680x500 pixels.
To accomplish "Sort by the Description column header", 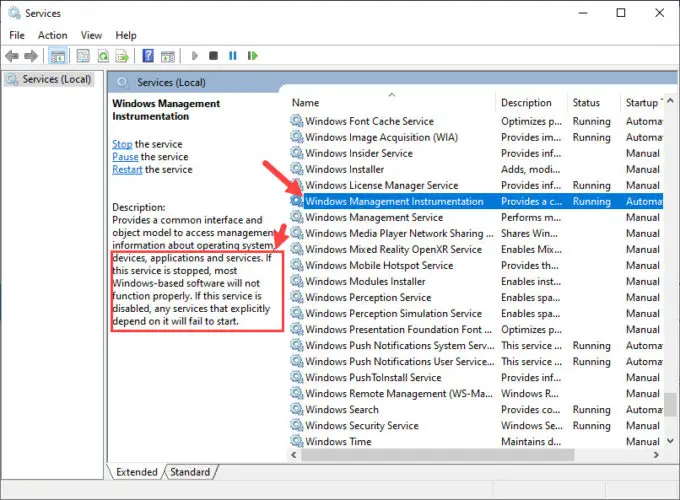I will (x=531, y=102).
